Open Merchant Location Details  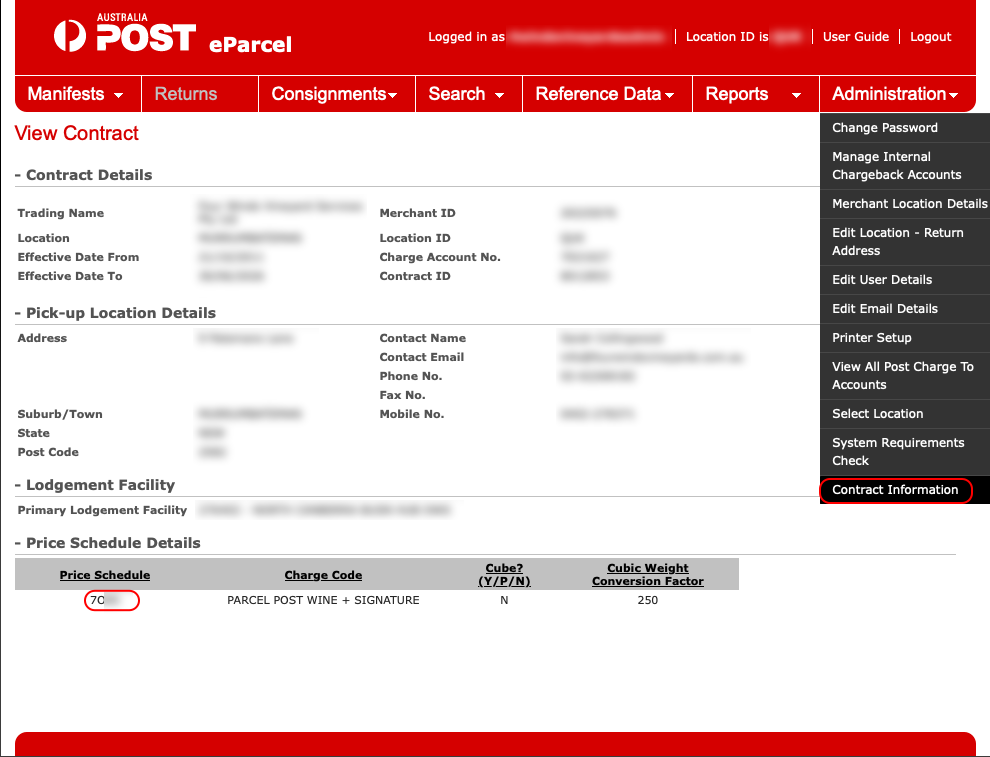(905, 204)
